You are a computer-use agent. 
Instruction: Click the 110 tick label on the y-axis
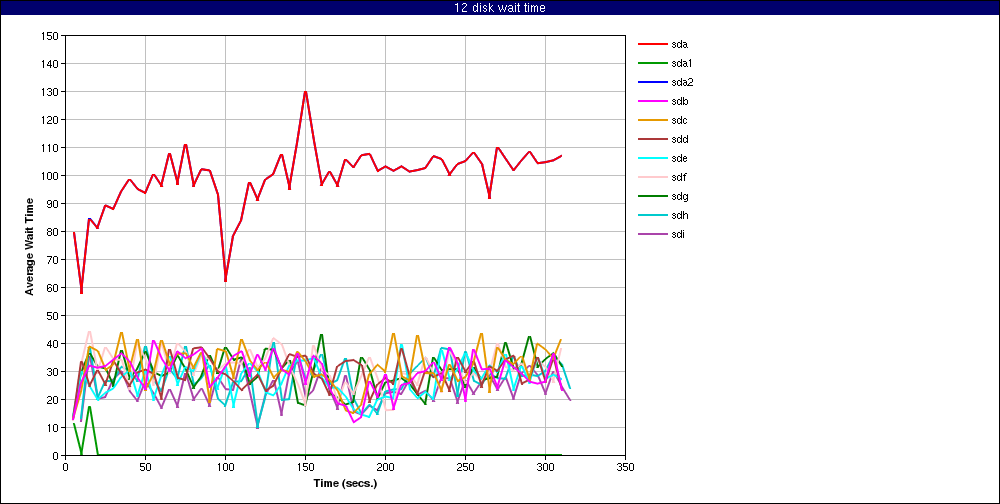[x=50, y=147]
